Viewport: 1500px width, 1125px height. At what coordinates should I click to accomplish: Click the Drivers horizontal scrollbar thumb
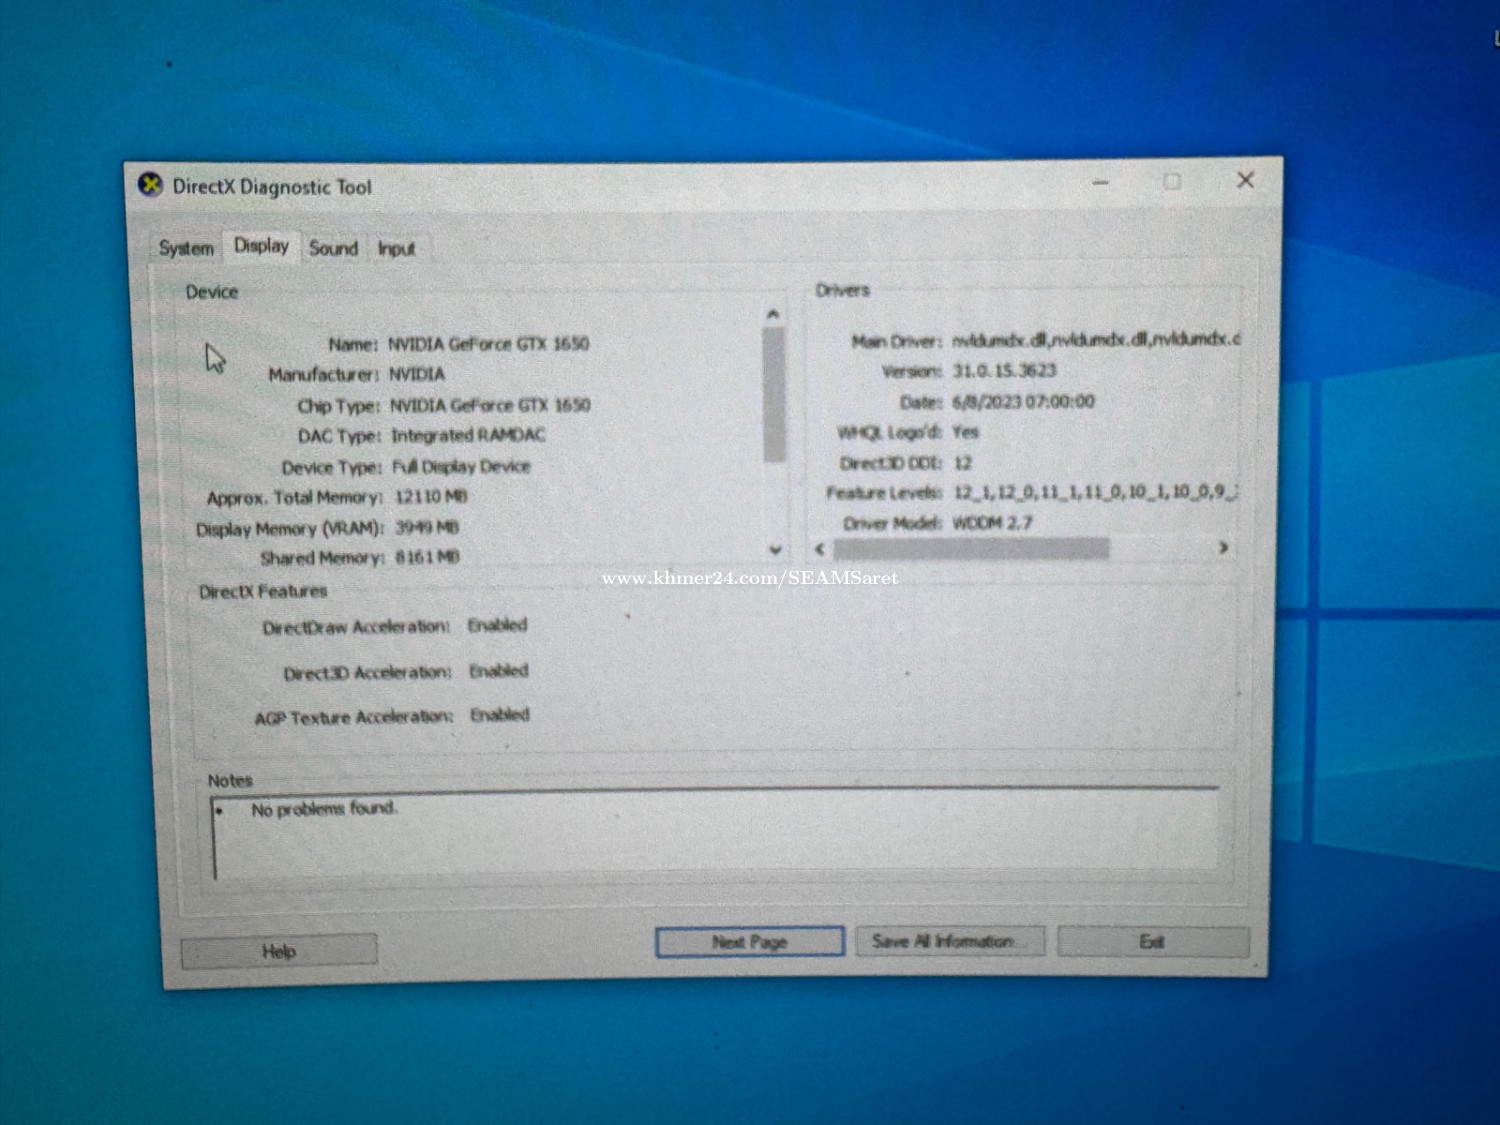point(971,548)
